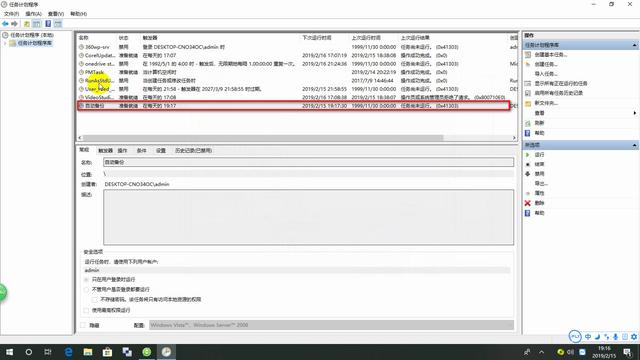Click the task list horizontal scrollbar thumb
This screenshot has height=360, width=640.
point(263,138)
